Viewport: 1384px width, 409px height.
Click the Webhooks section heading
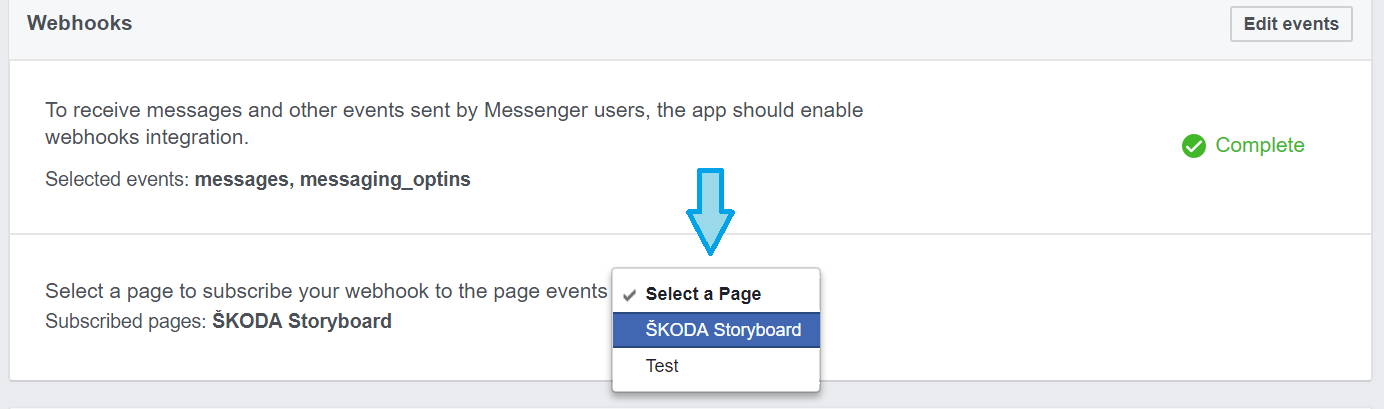[80, 23]
